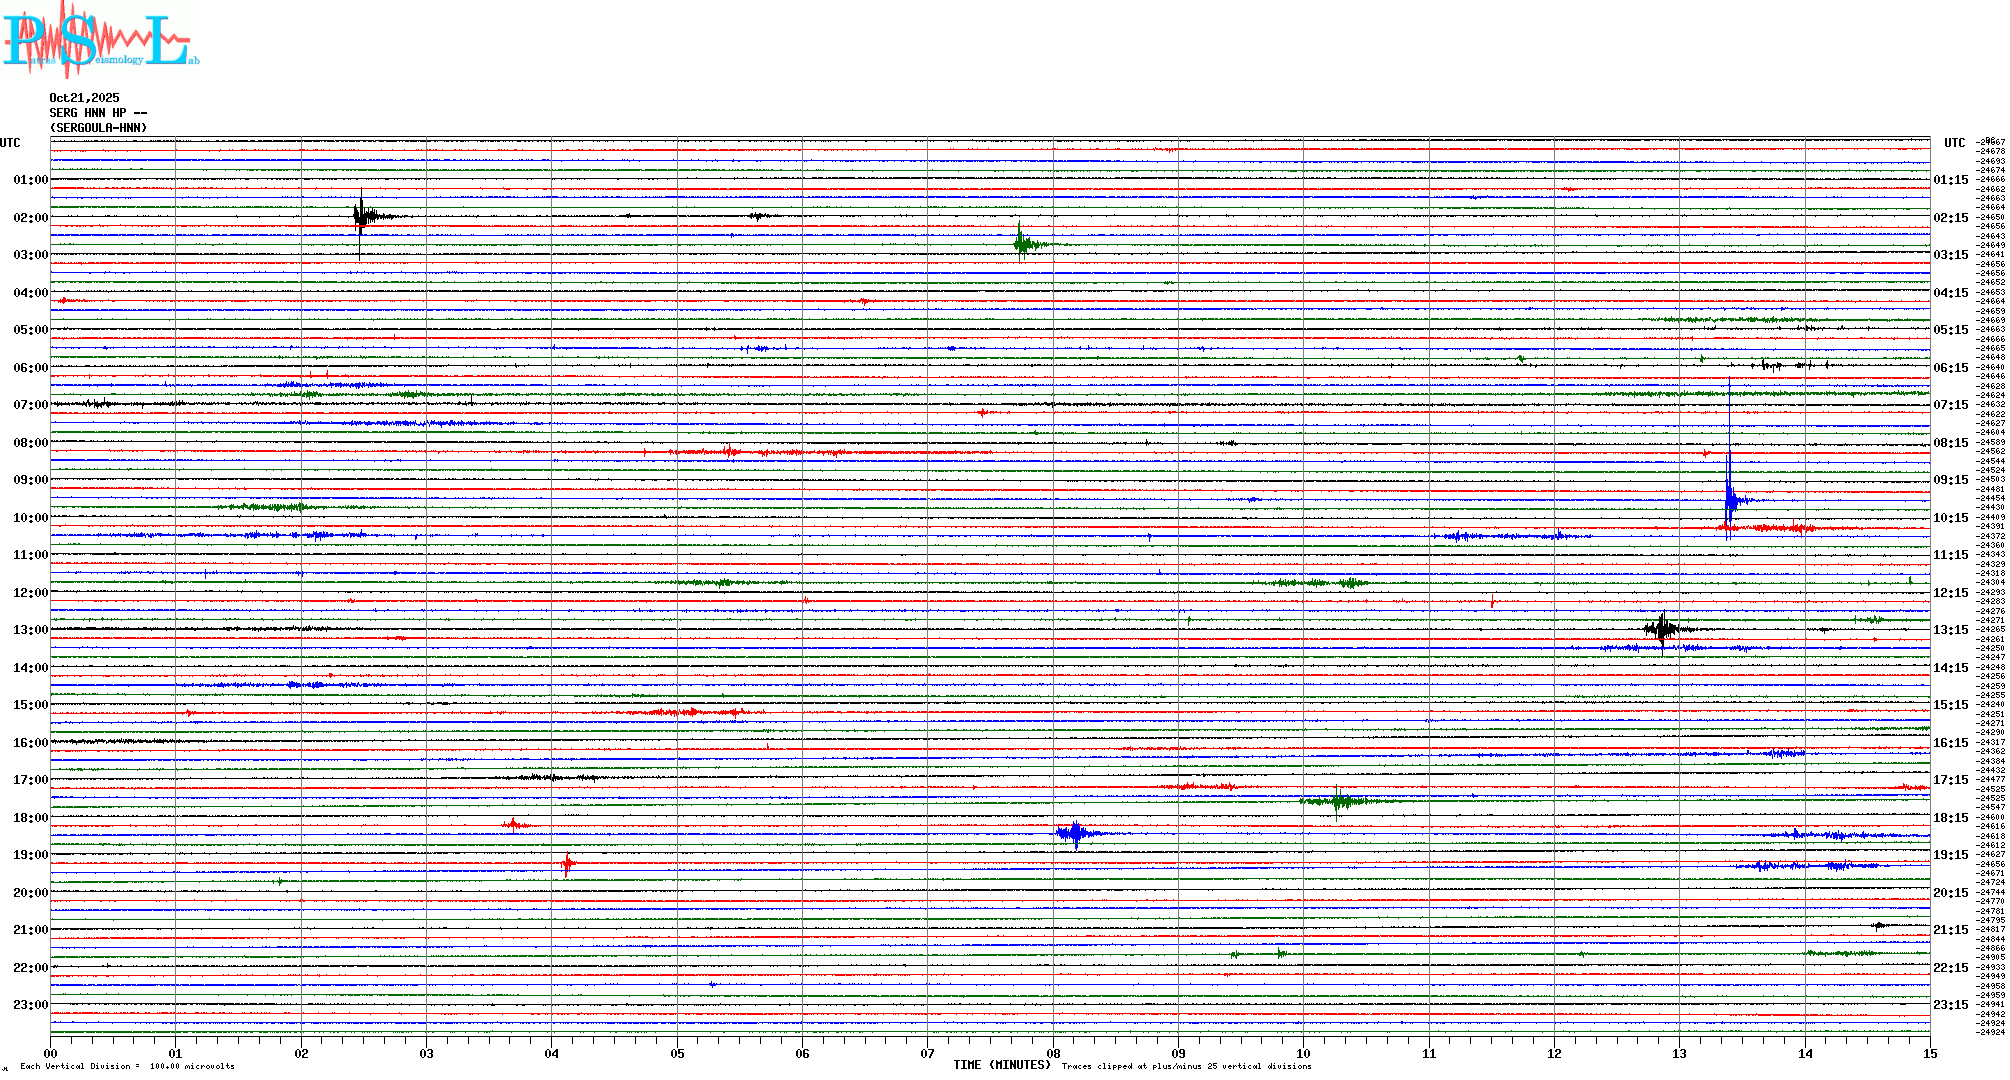Click the 08 minute mark on bottom axis
Viewport: 2010px width, 1080px height.
(x=1053, y=1053)
